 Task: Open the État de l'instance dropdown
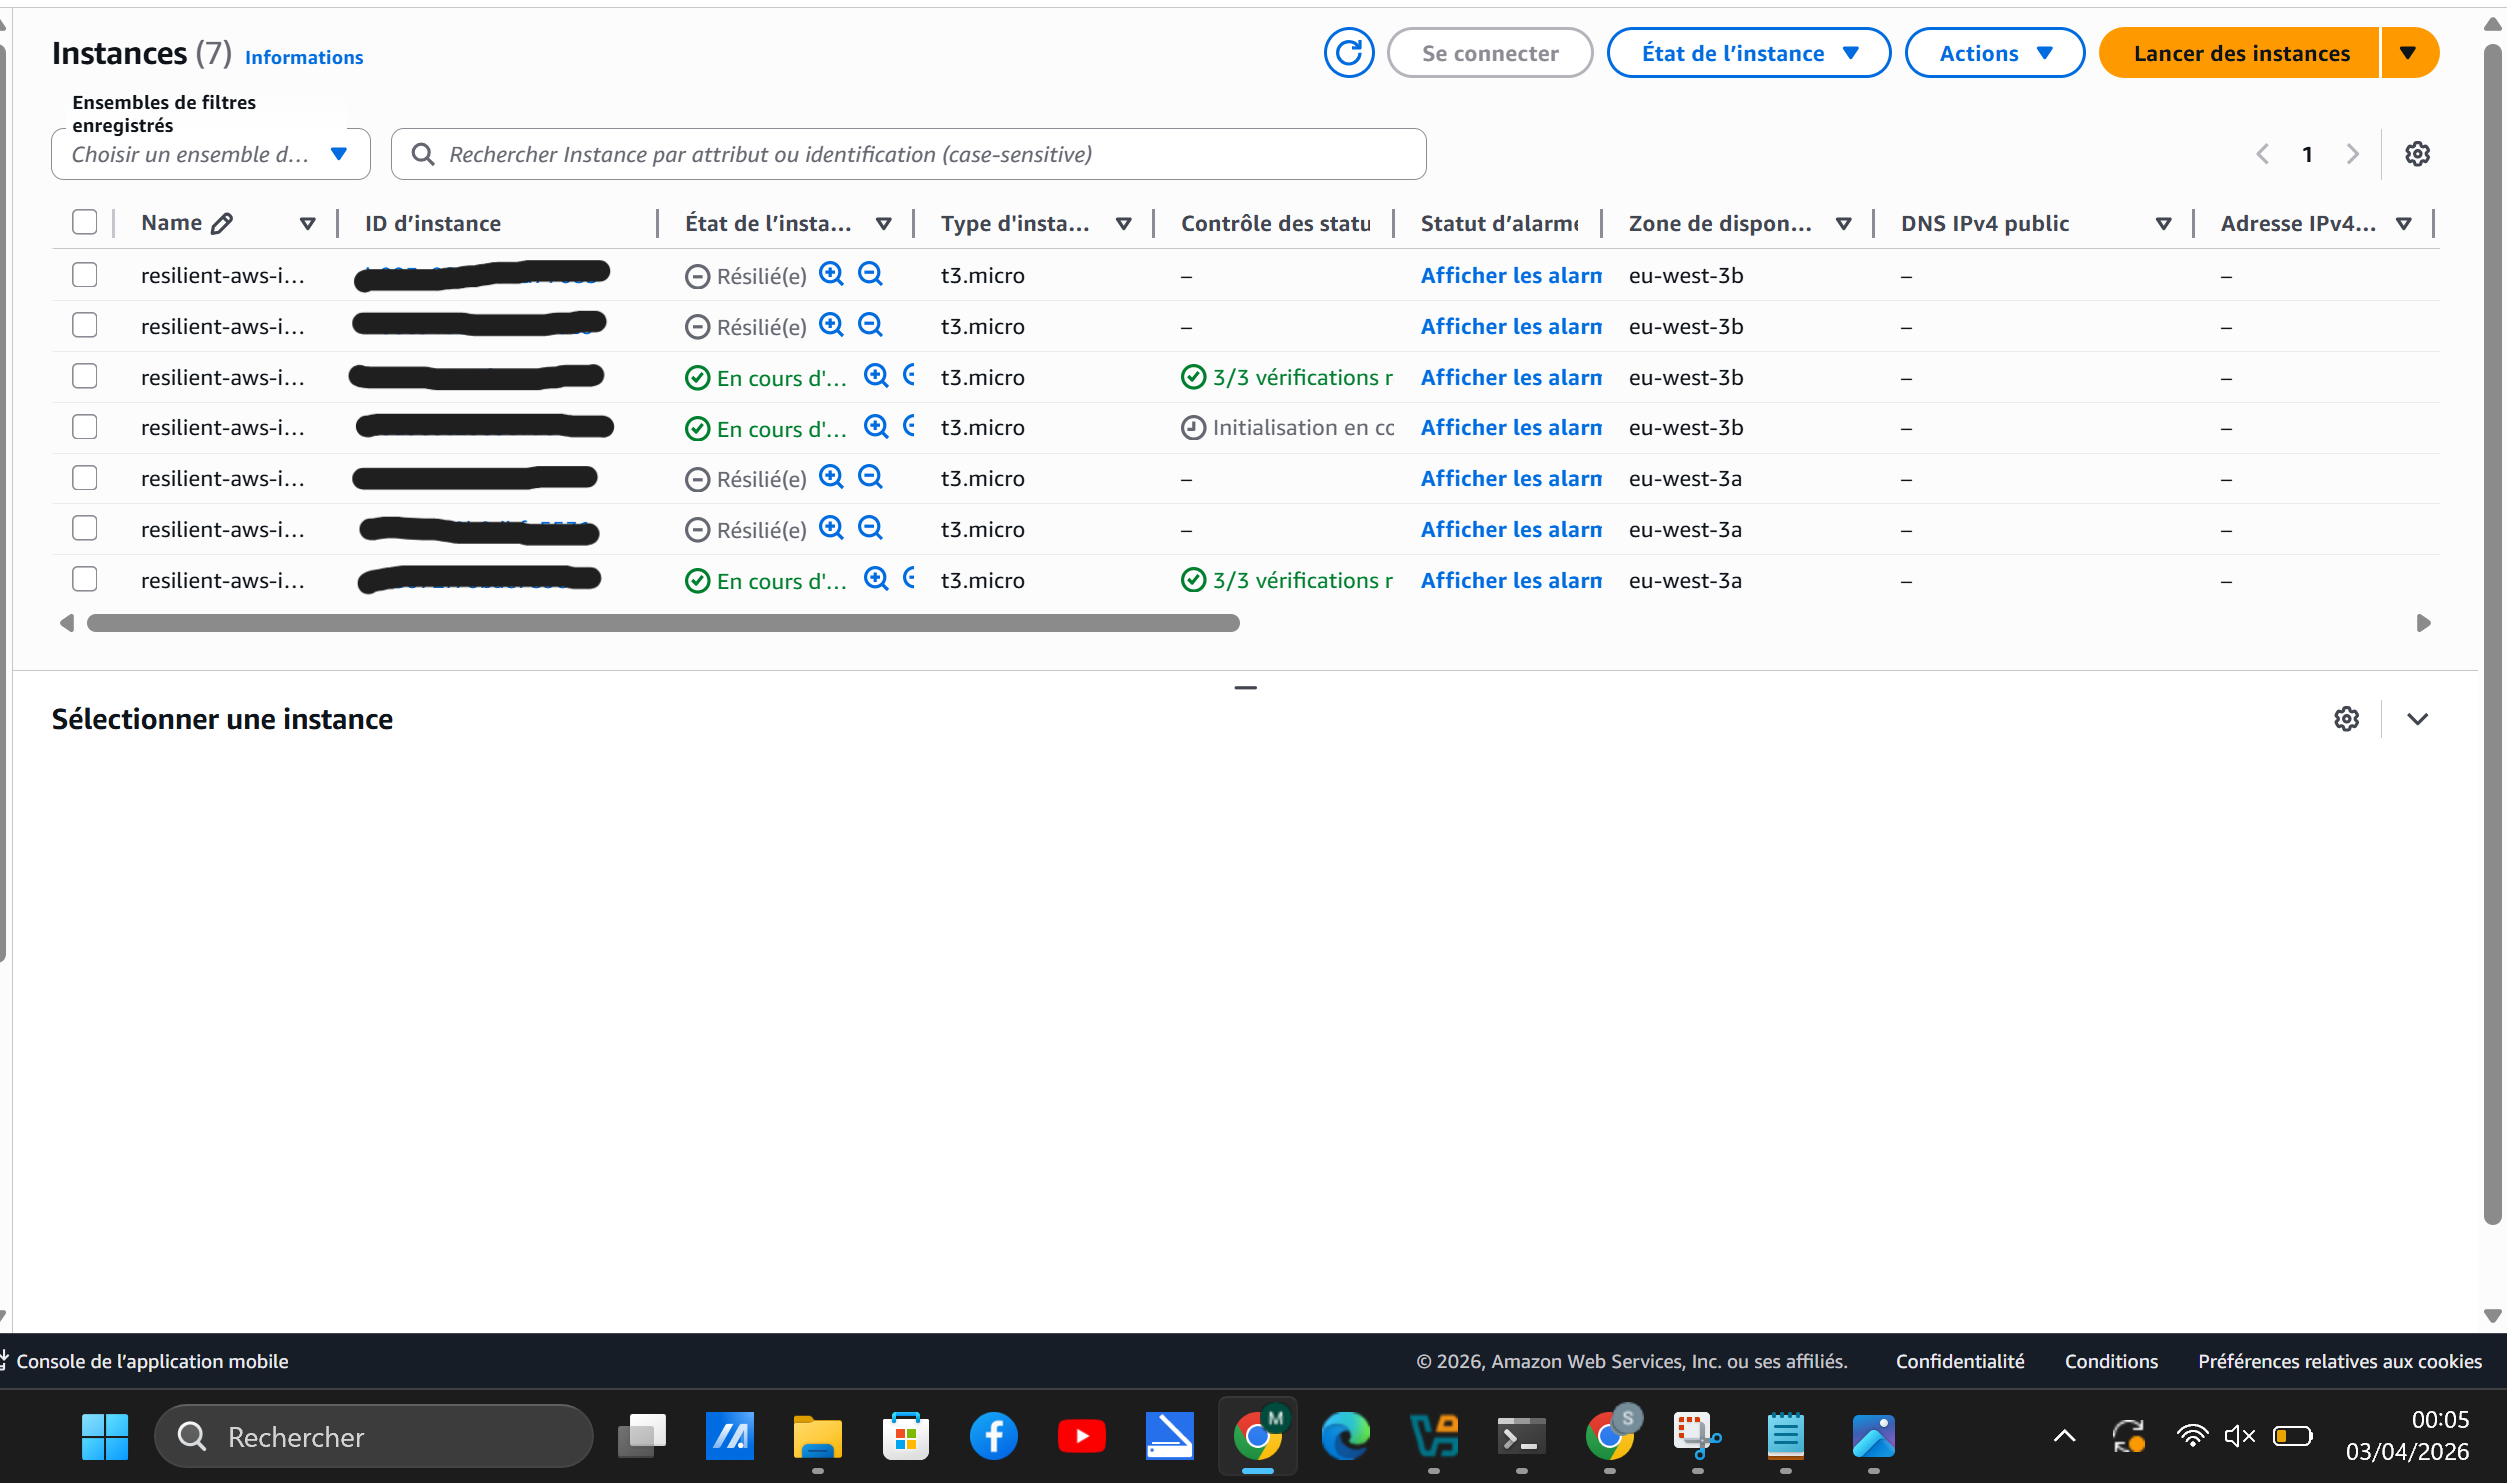click(x=1748, y=53)
